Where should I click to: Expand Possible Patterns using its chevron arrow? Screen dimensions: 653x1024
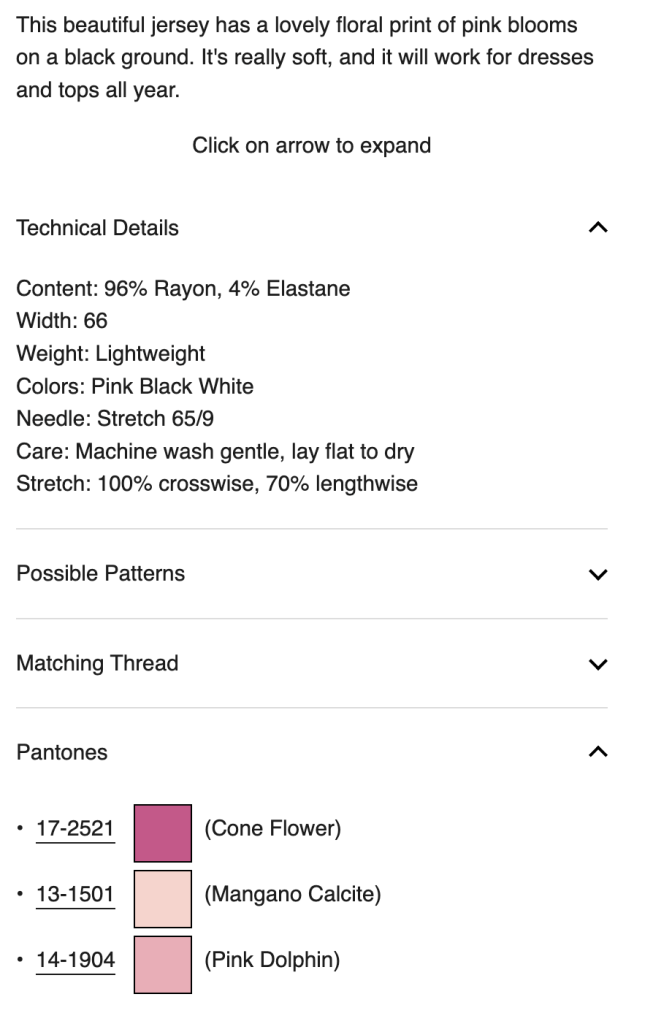(598, 574)
